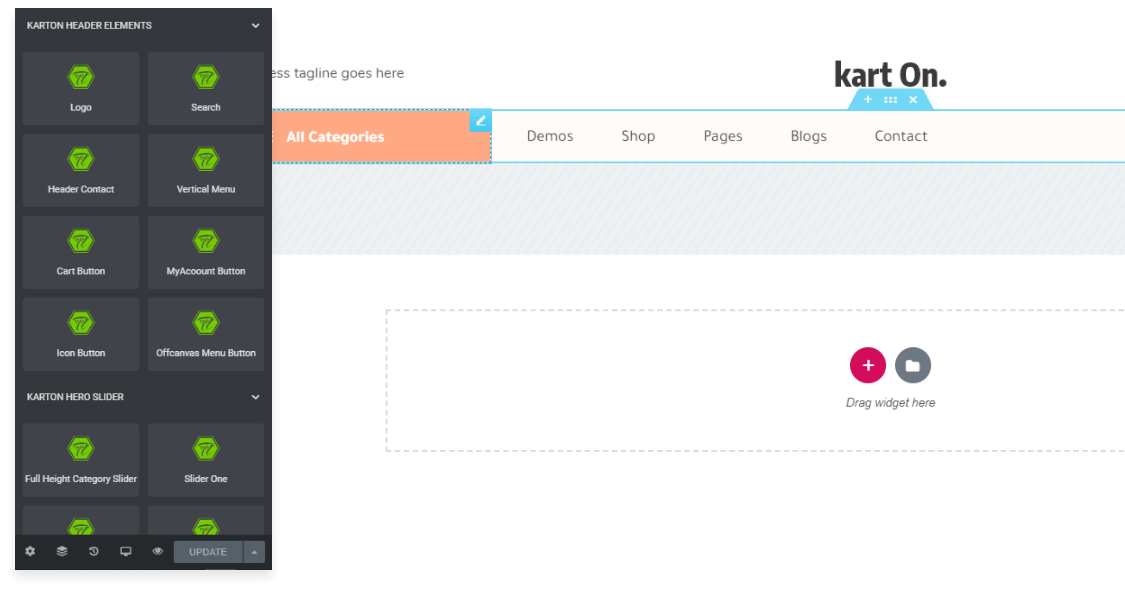Select the Header Contact widget
The height and width of the screenshot is (592, 1125).
[x=80, y=170]
